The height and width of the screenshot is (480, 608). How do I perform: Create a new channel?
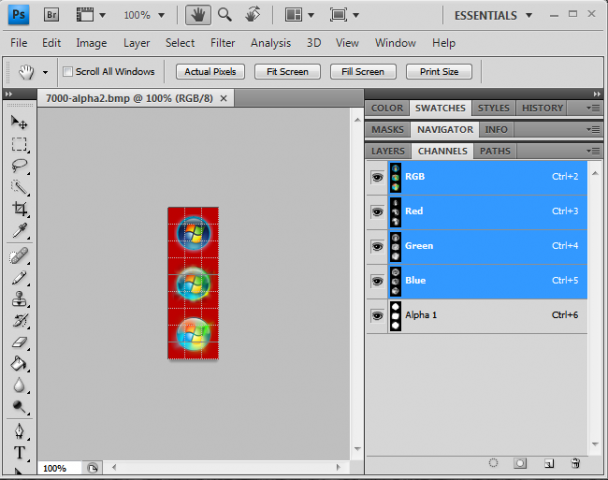pos(549,463)
